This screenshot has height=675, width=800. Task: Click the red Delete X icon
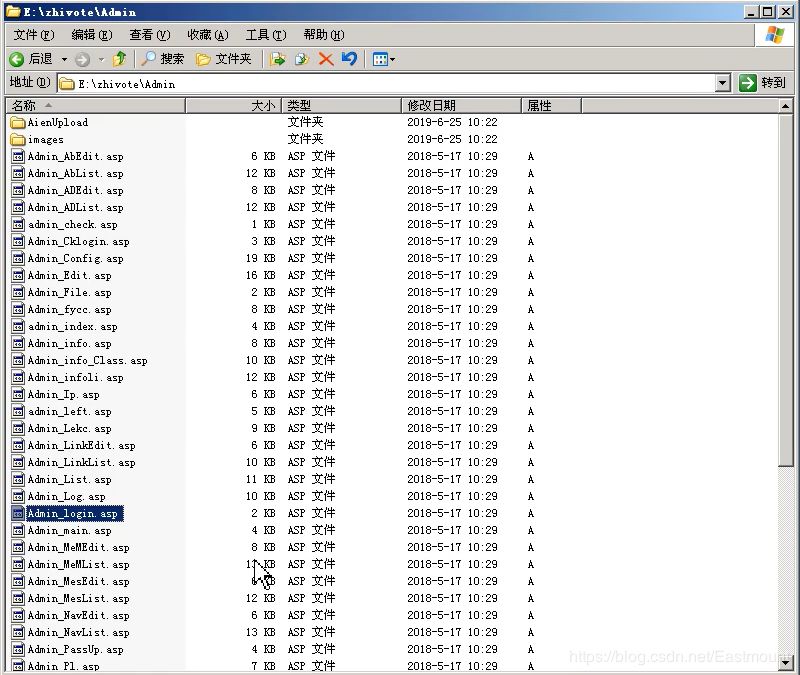[326, 59]
